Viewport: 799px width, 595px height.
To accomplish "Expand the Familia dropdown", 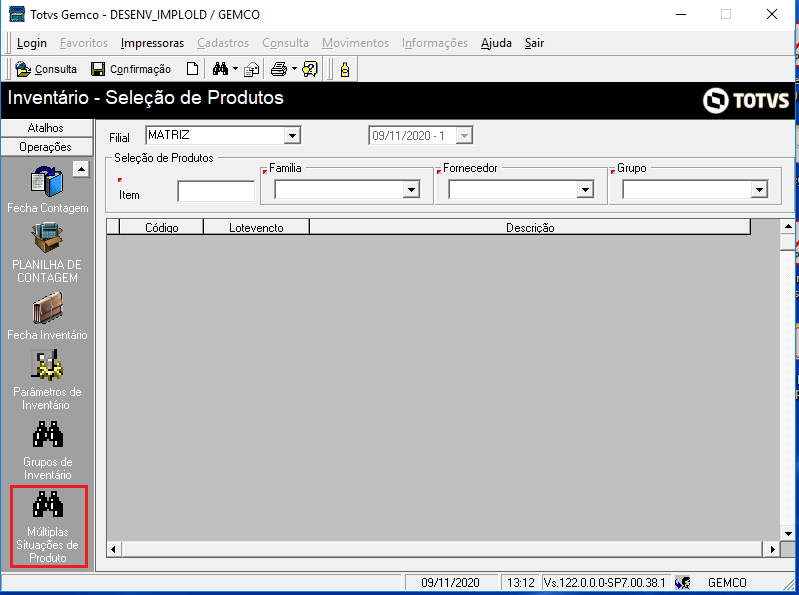I will coord(411,190).
